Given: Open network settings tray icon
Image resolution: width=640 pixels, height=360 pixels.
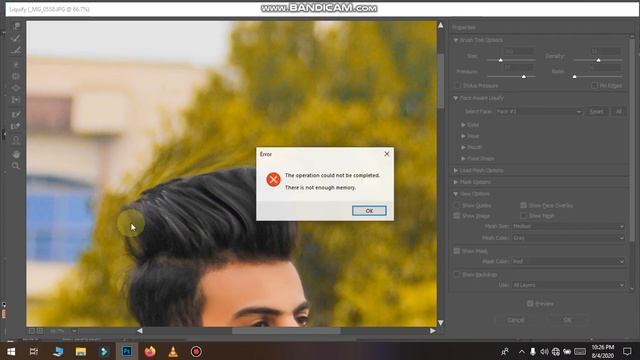Looking at the screenshot, I should [556, 351].
